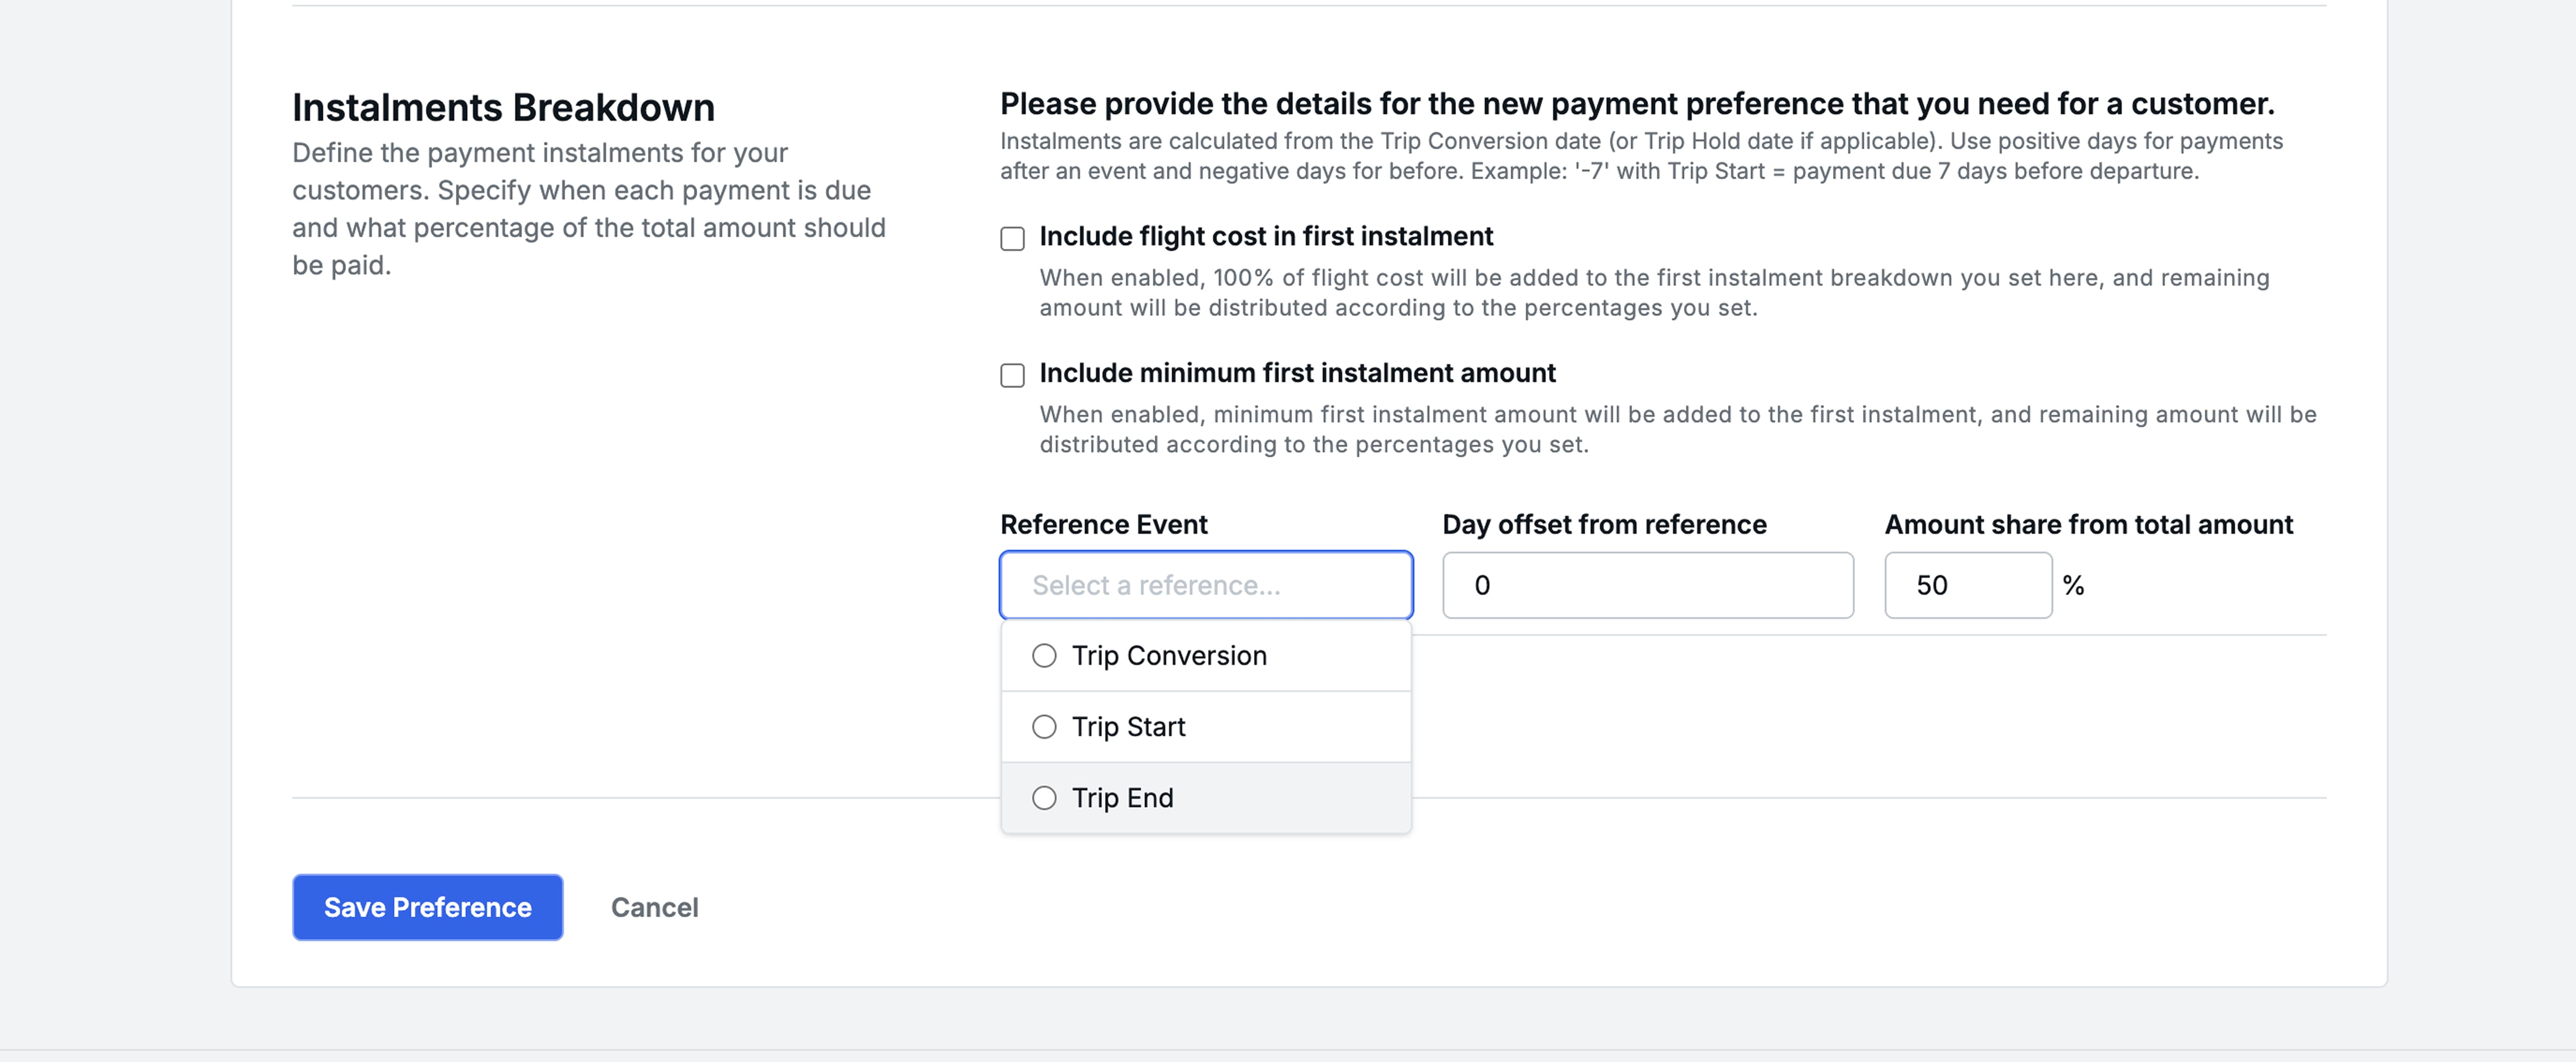Select the Trip Conversion radio circle
This screenshot has height=1062, width=2576.
coord(1044,656)
